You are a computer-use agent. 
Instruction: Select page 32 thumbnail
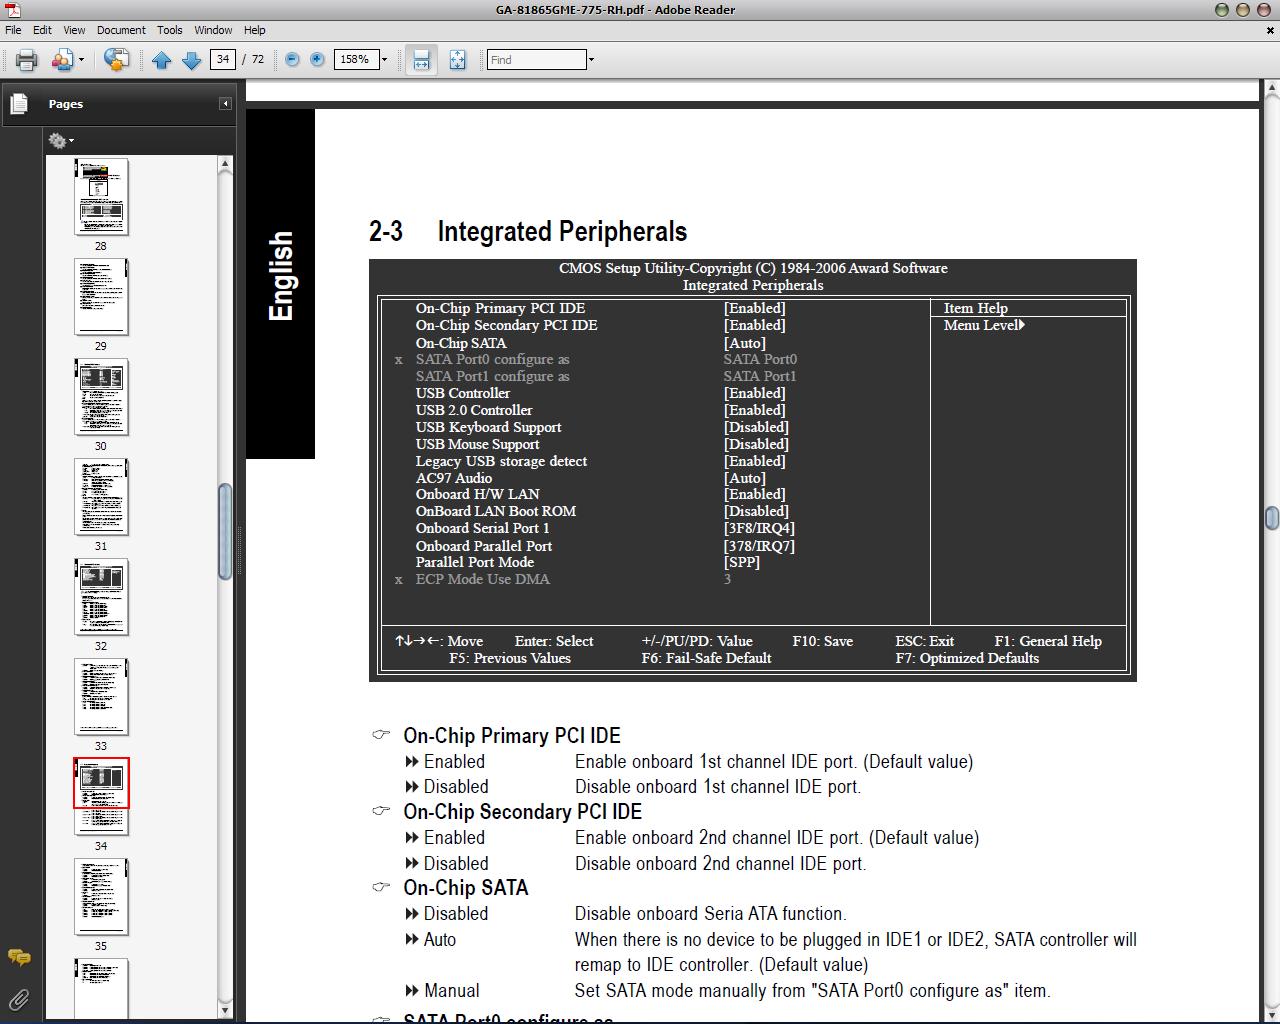click(101, 597)
